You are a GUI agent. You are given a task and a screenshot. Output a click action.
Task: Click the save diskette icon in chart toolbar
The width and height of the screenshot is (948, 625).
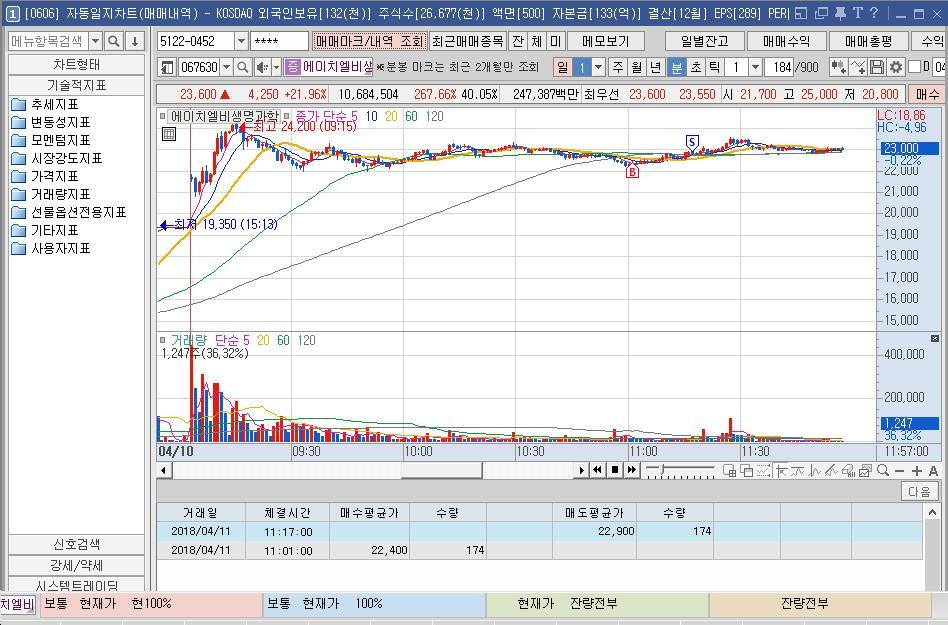[x=877, y=67]
